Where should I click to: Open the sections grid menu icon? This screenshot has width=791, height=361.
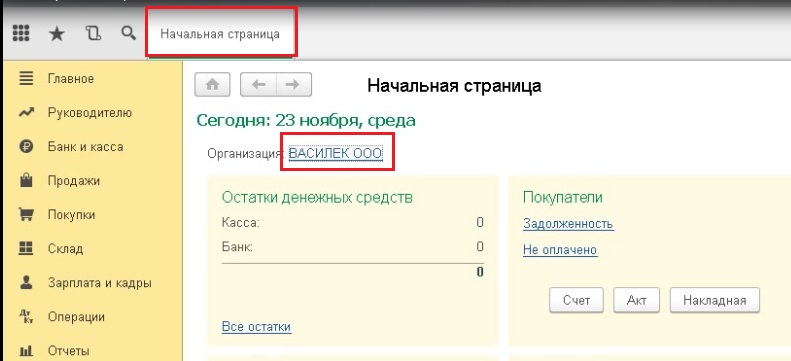coord(21,33)
